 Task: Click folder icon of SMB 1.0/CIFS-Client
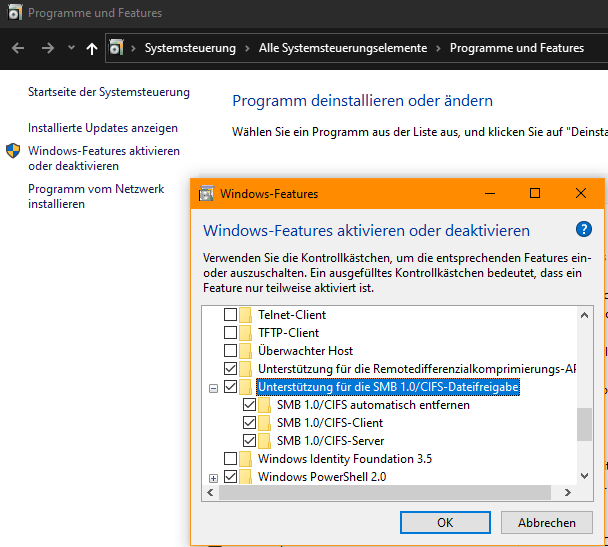click(264, 423)
